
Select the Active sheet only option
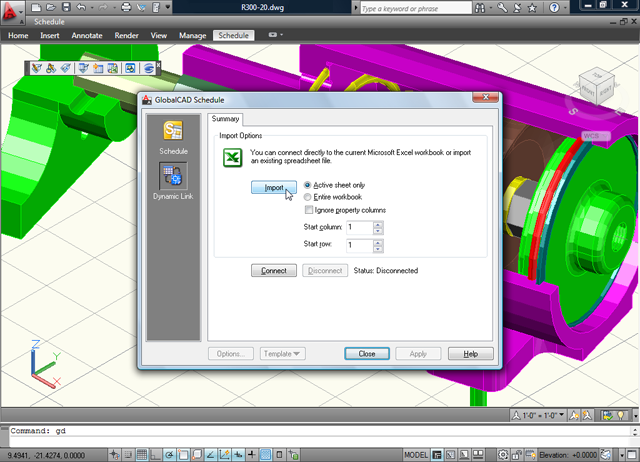click(308, 185)
